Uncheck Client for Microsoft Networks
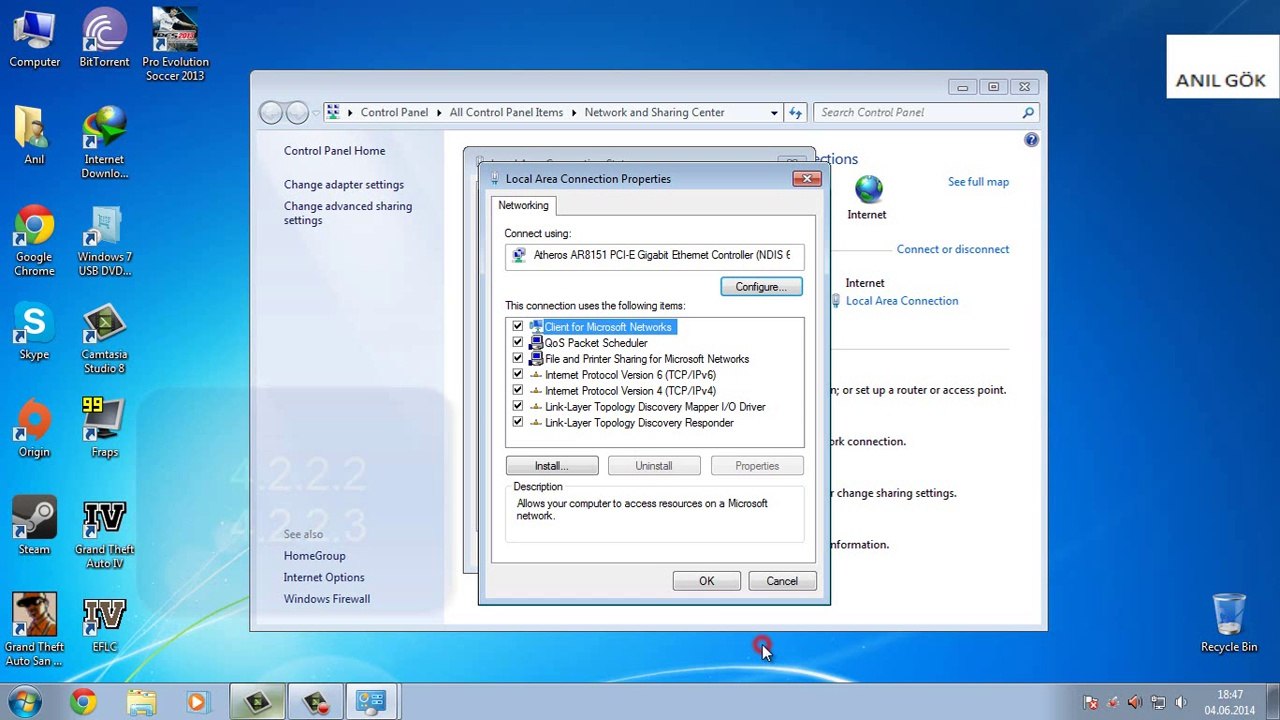The width and height of the screenshot is (1280, 720). pyautogui.click(x=517, y=327)
